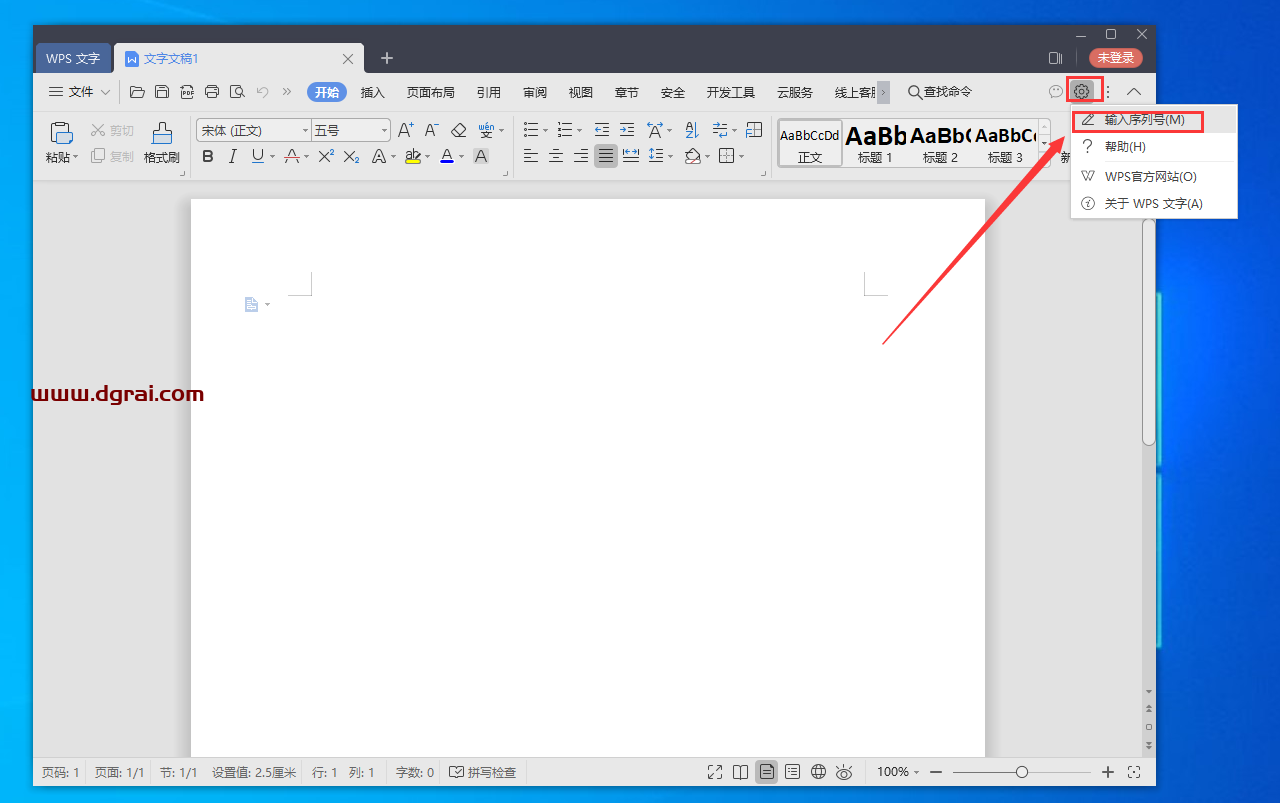
Task: Switch to web layout view globe icon
Action: (x=818, y=772)
